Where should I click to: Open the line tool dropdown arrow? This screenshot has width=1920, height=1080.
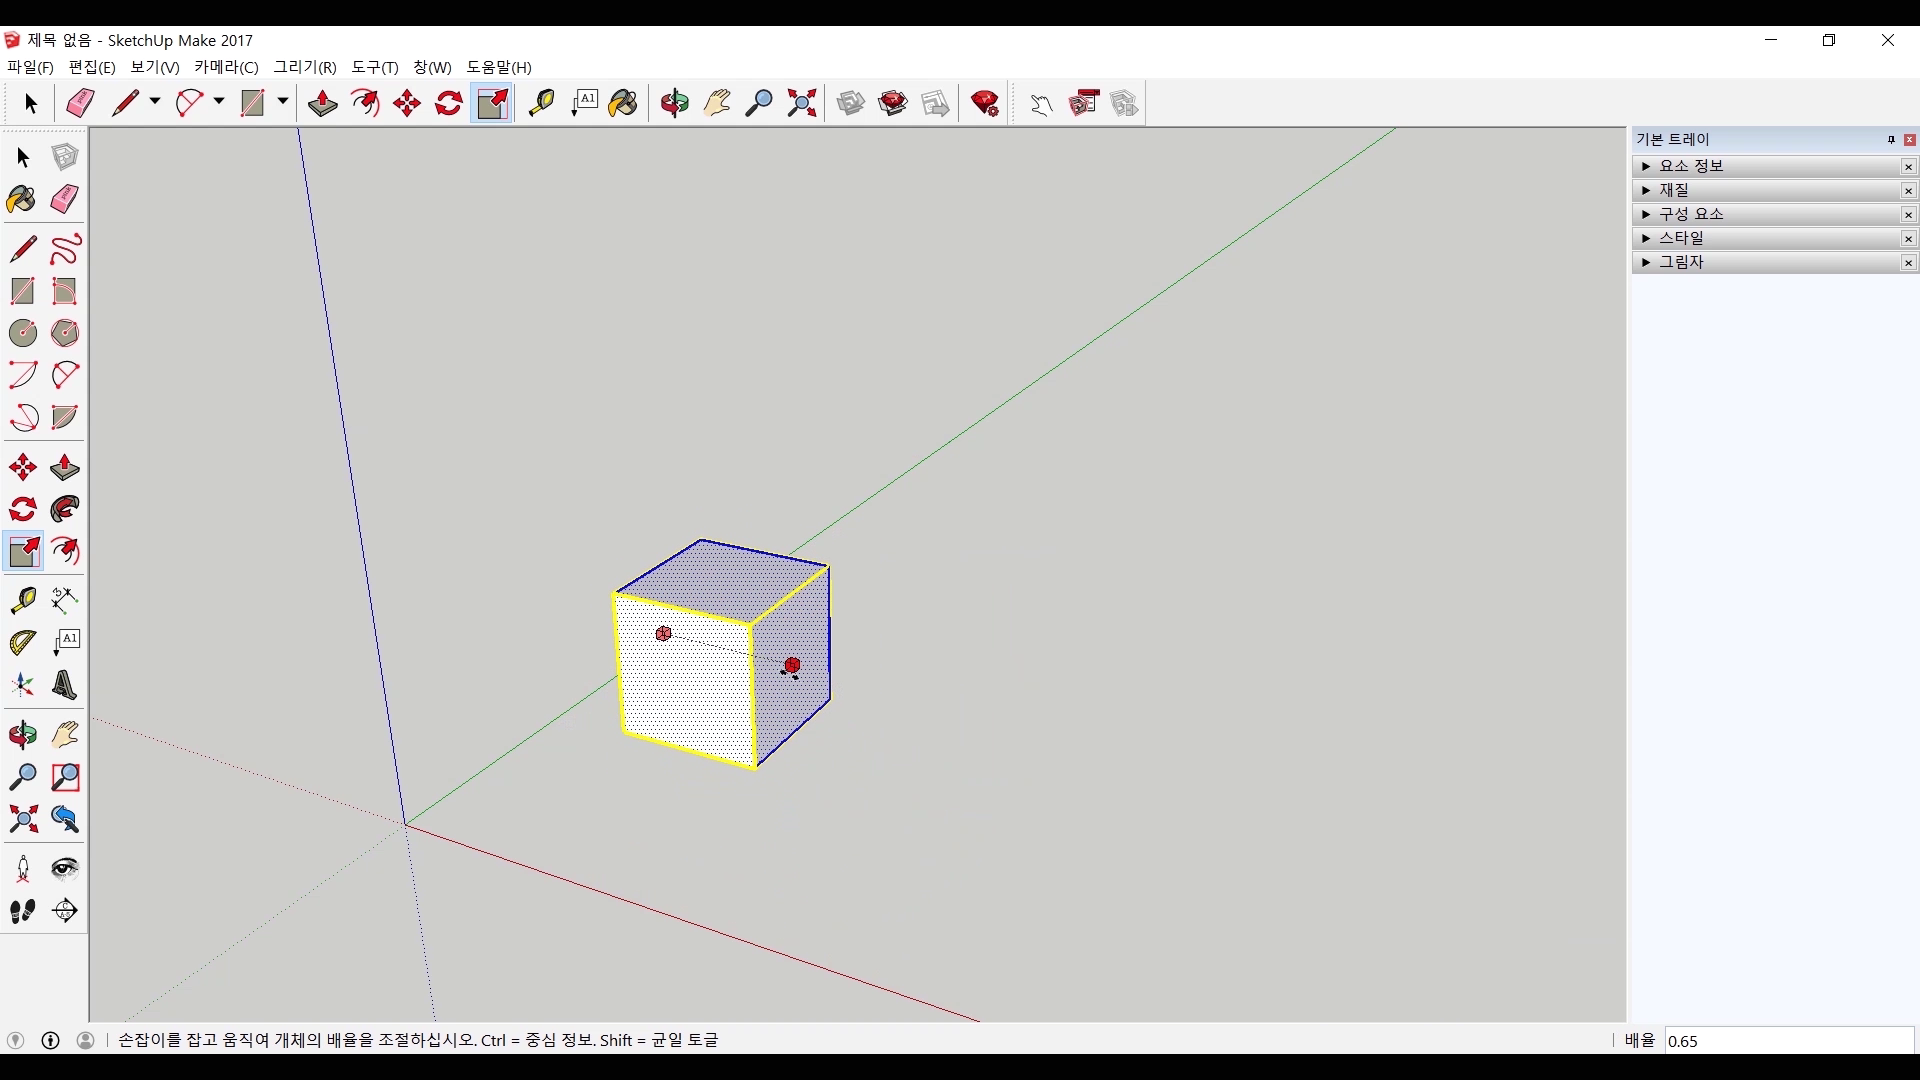pyautogui.click(x=155, y=102)
